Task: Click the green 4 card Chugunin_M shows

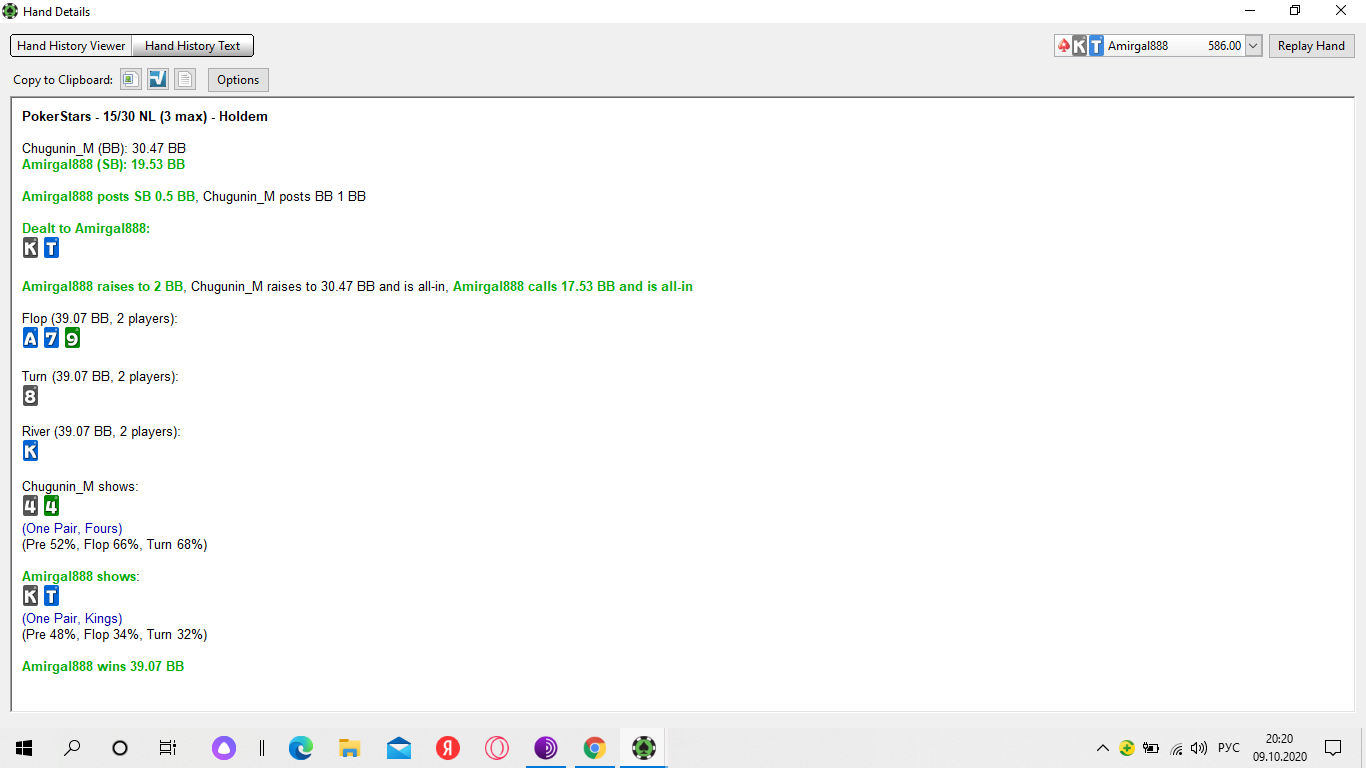Action: pos(51,506)
